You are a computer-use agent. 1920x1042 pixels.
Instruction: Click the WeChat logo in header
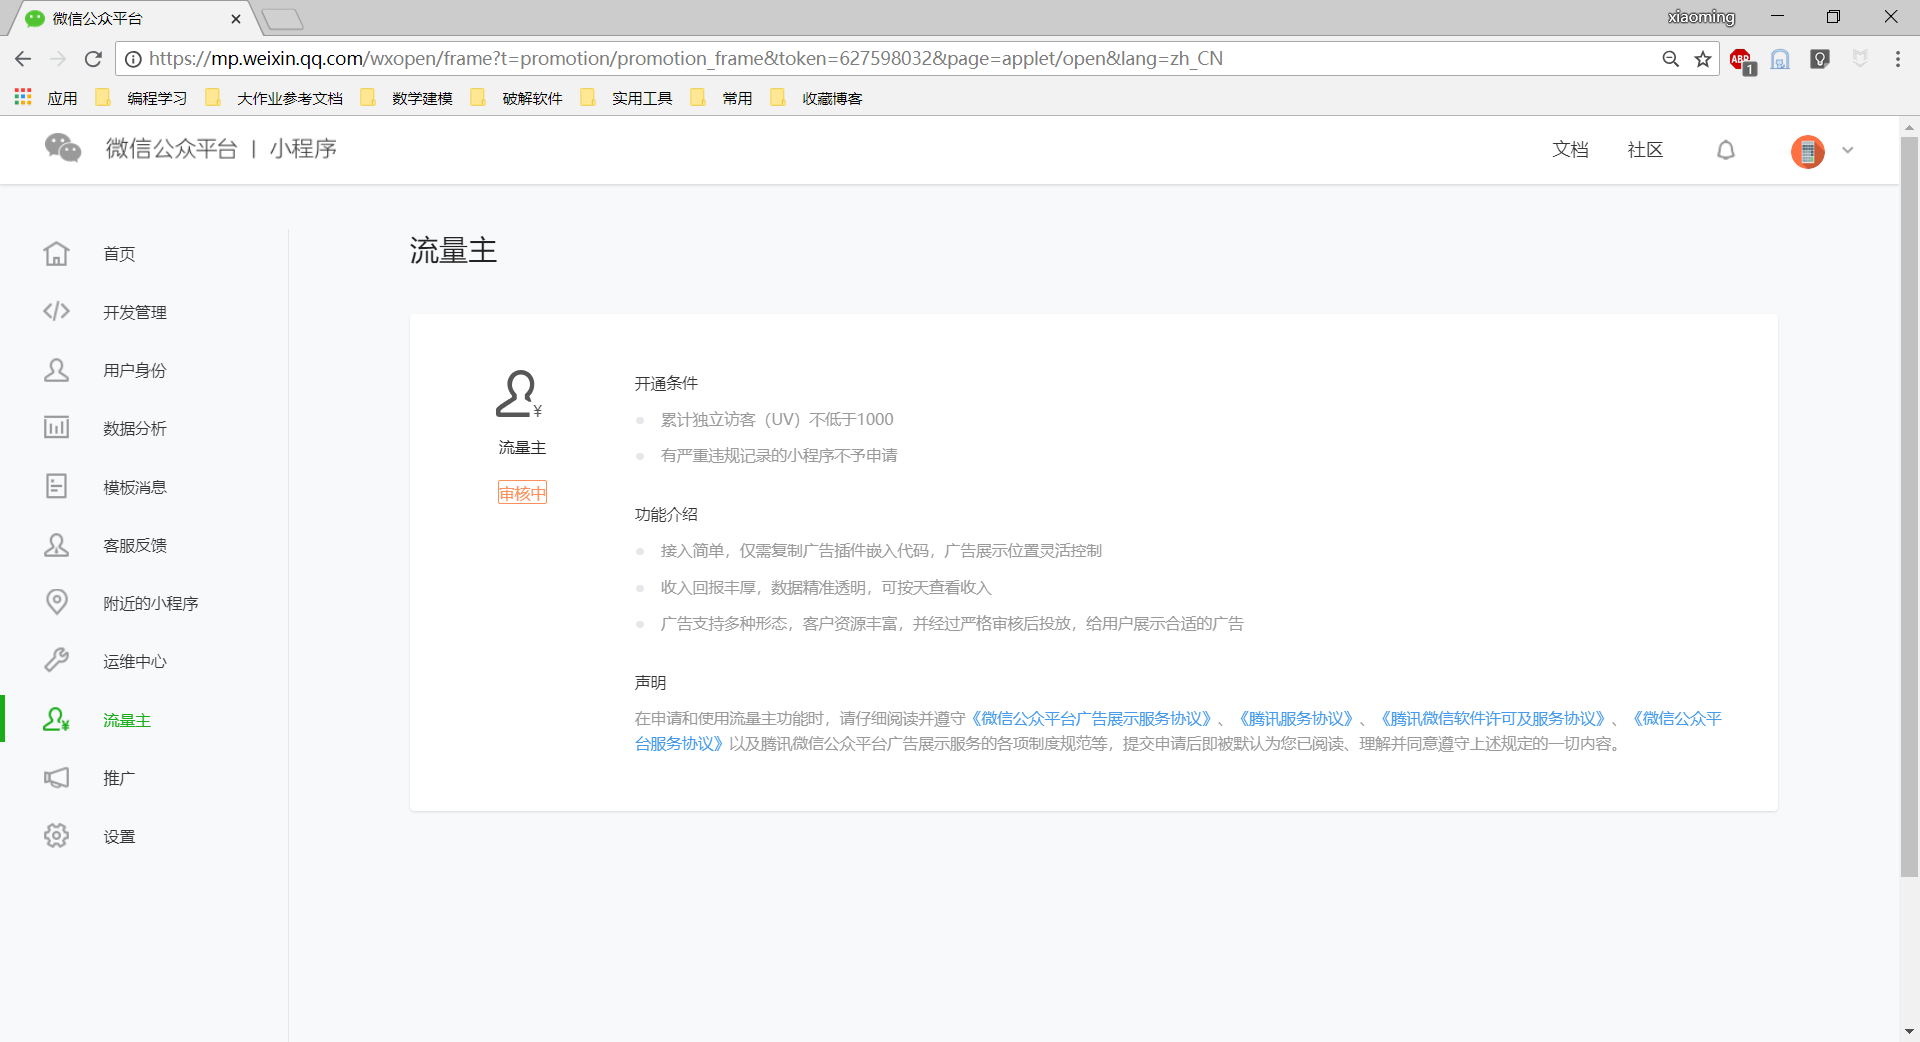pyautogui.click(x=63, y=148)
